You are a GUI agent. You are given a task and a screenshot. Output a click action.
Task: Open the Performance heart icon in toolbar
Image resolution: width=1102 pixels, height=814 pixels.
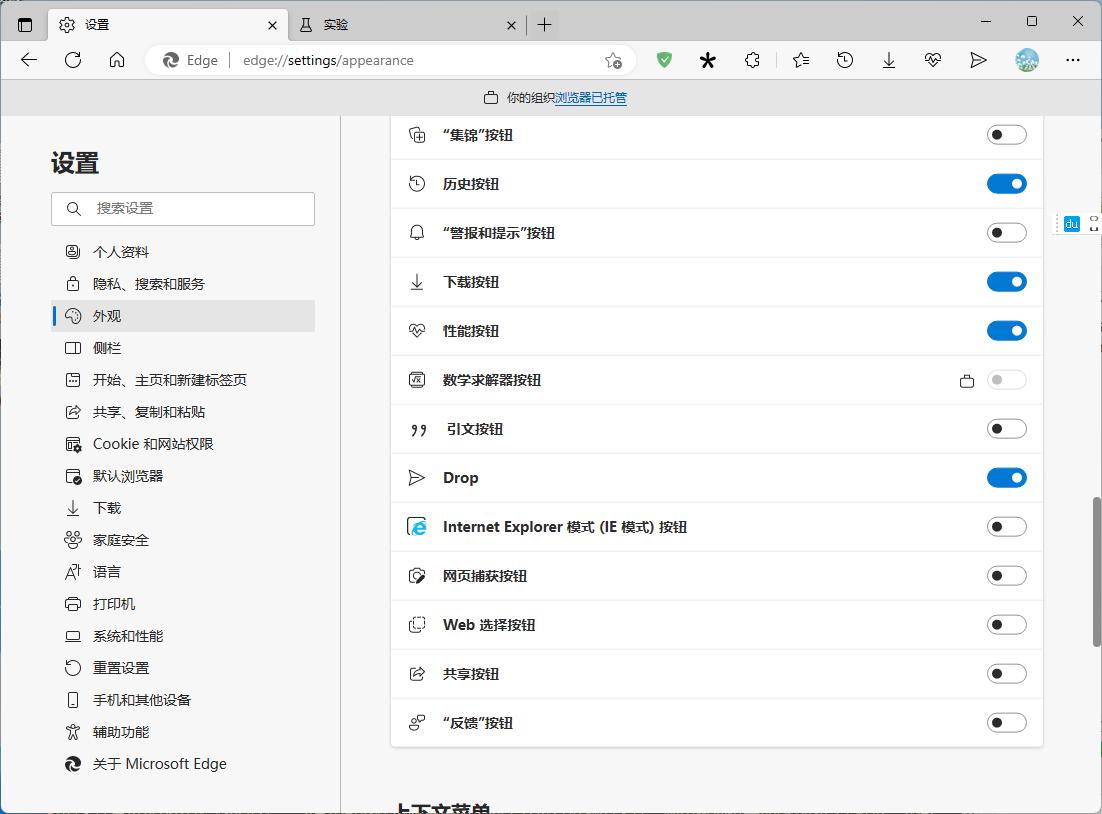tap(933, 60)
